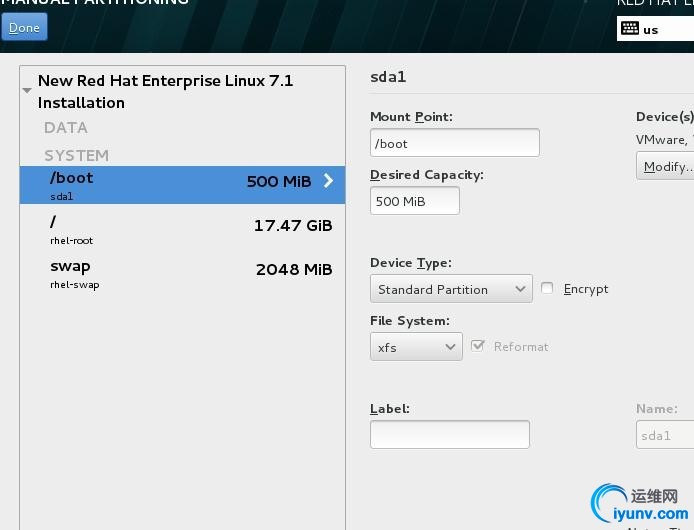Viewport: 694px width, 530px height.
Task: Toggle the Reformat checkbox
Action: [478, 346]
